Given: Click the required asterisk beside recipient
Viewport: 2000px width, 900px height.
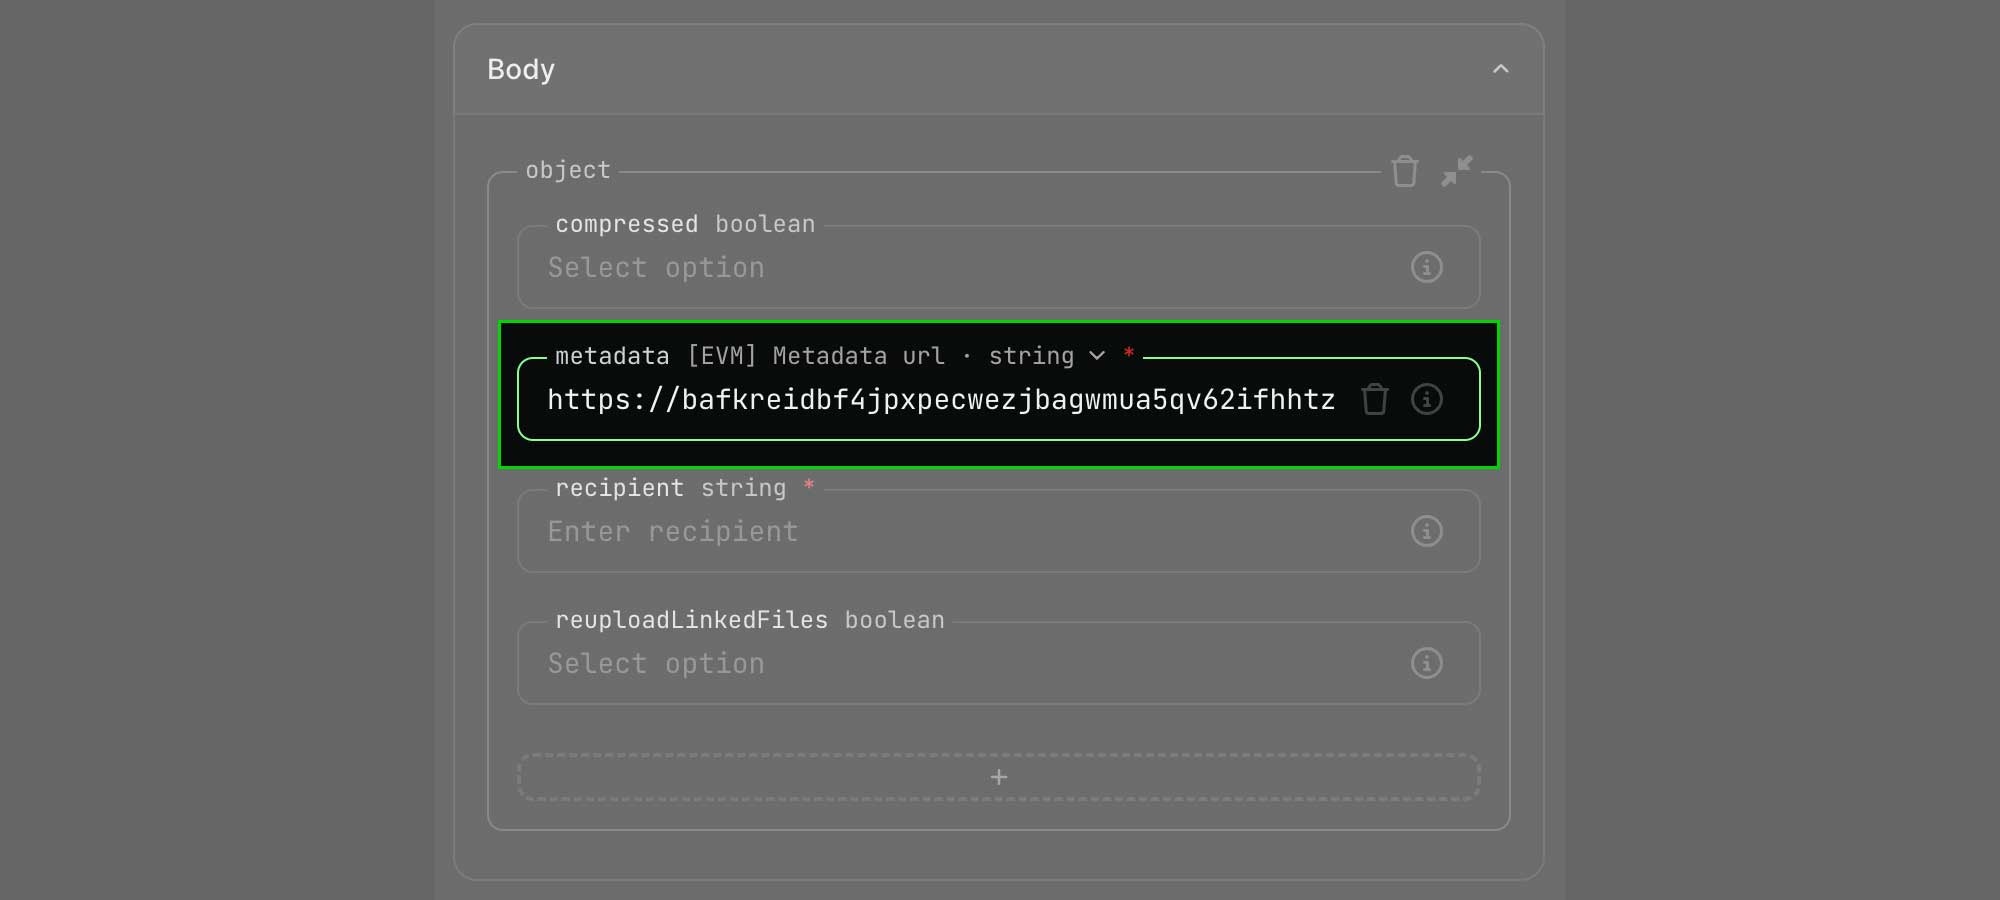Looking at the screenshot, I should [809, 488].
